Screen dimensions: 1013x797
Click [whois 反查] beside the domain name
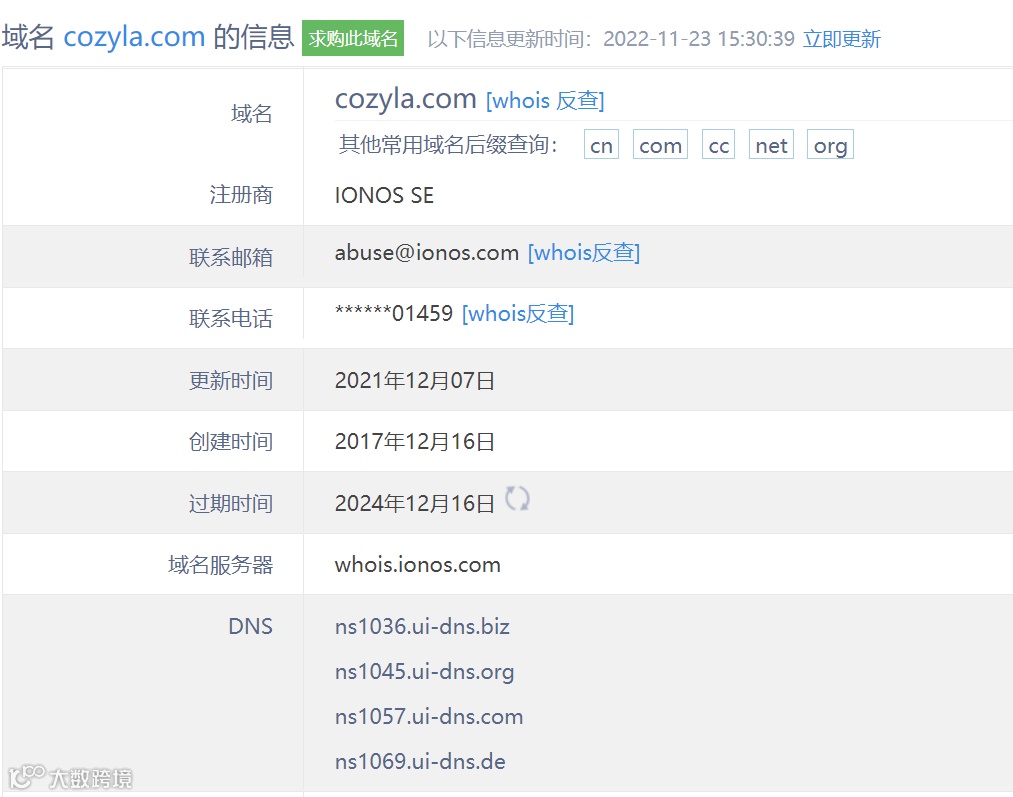click(545, 101)
